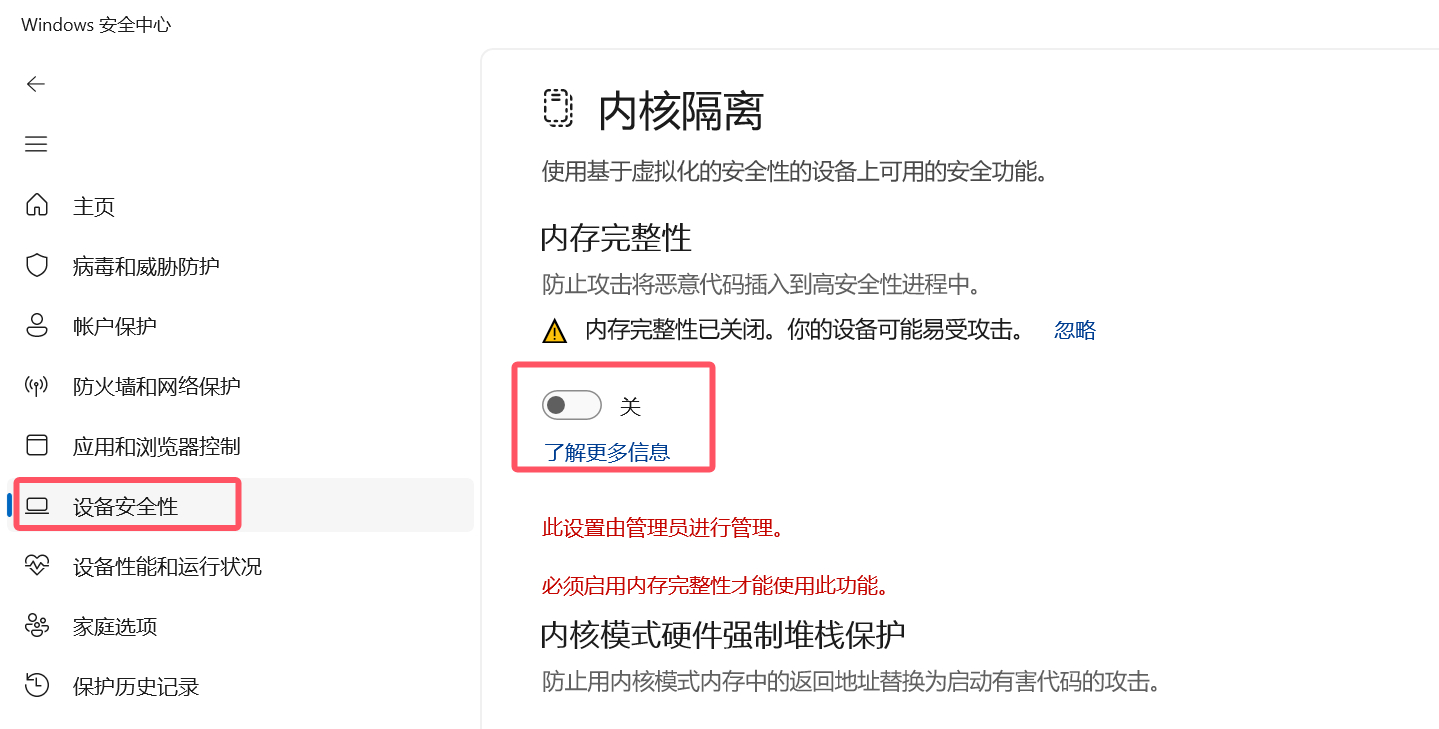
Task: Click the person icon for 帐户保护
Action: (x=37, y=326)
